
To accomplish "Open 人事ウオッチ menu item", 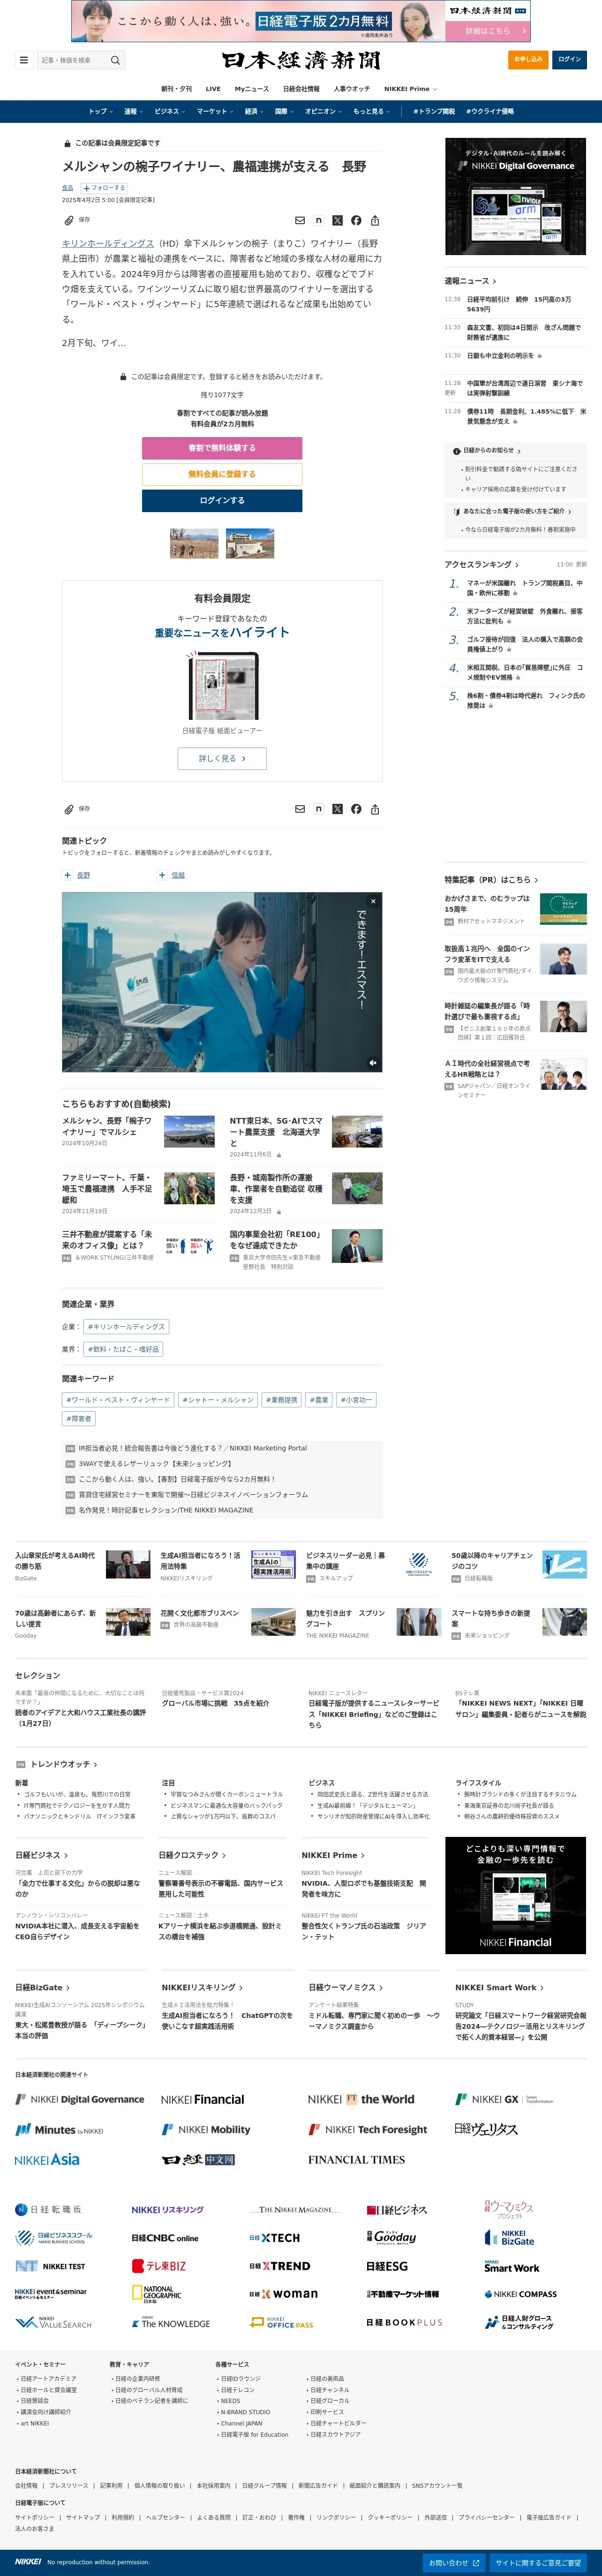I will click(x=351, y=89).
